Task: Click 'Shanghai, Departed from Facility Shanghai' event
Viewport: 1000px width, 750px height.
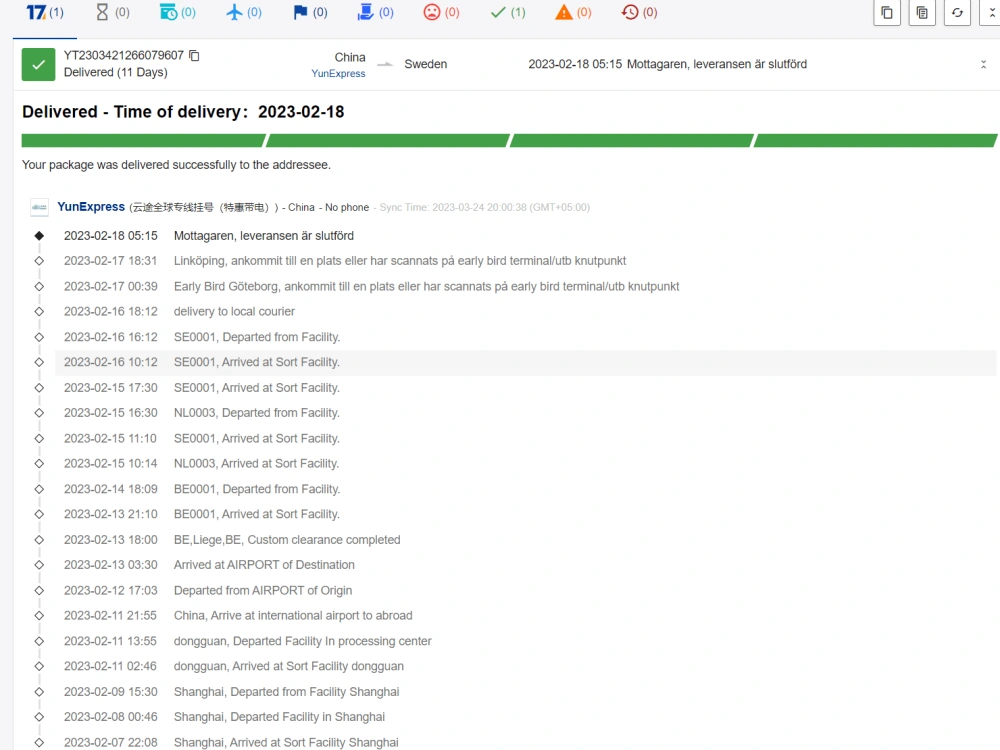Action: tap(286, 692)
